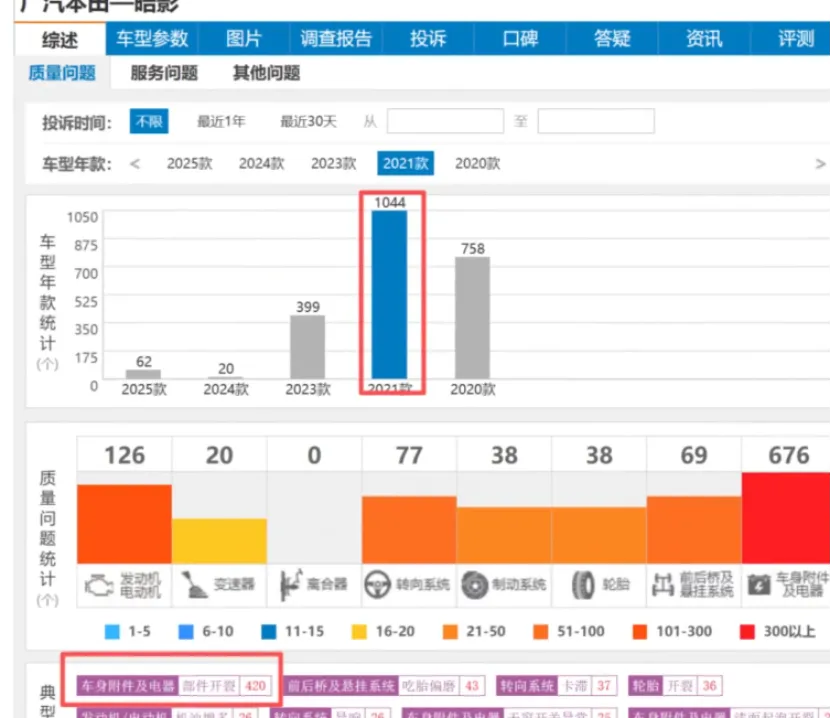Screen dimensions: 831x718
Task: Click the 300以上 red legend swatch
Action: (x=747, y=632)
